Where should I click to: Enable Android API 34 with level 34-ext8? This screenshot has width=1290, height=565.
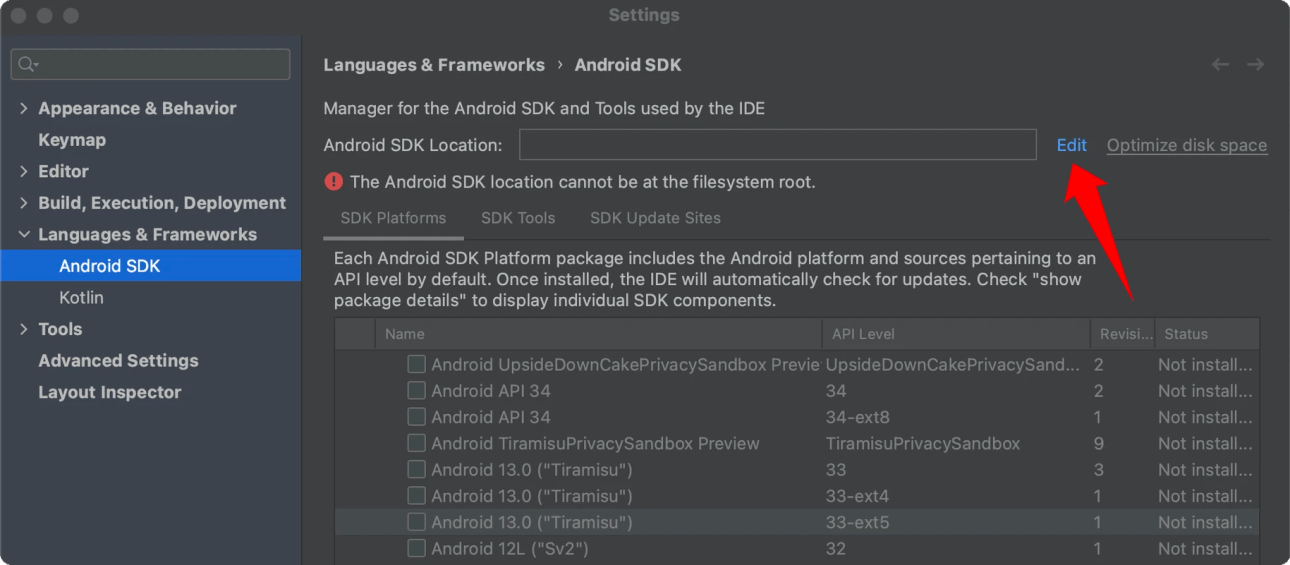click(417, 417)
